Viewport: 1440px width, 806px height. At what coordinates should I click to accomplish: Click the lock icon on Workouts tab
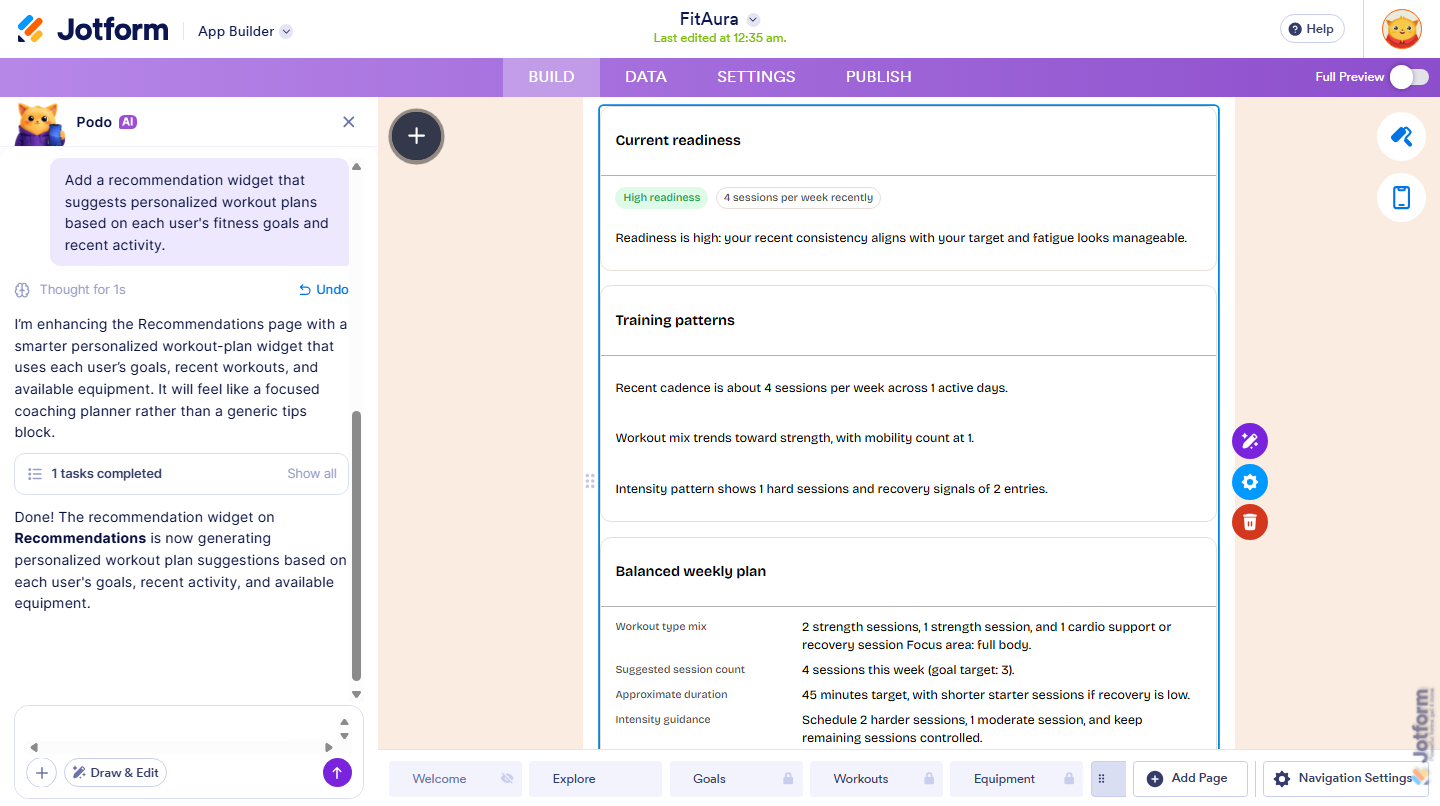pyautogui.click(x=929, y=779)
